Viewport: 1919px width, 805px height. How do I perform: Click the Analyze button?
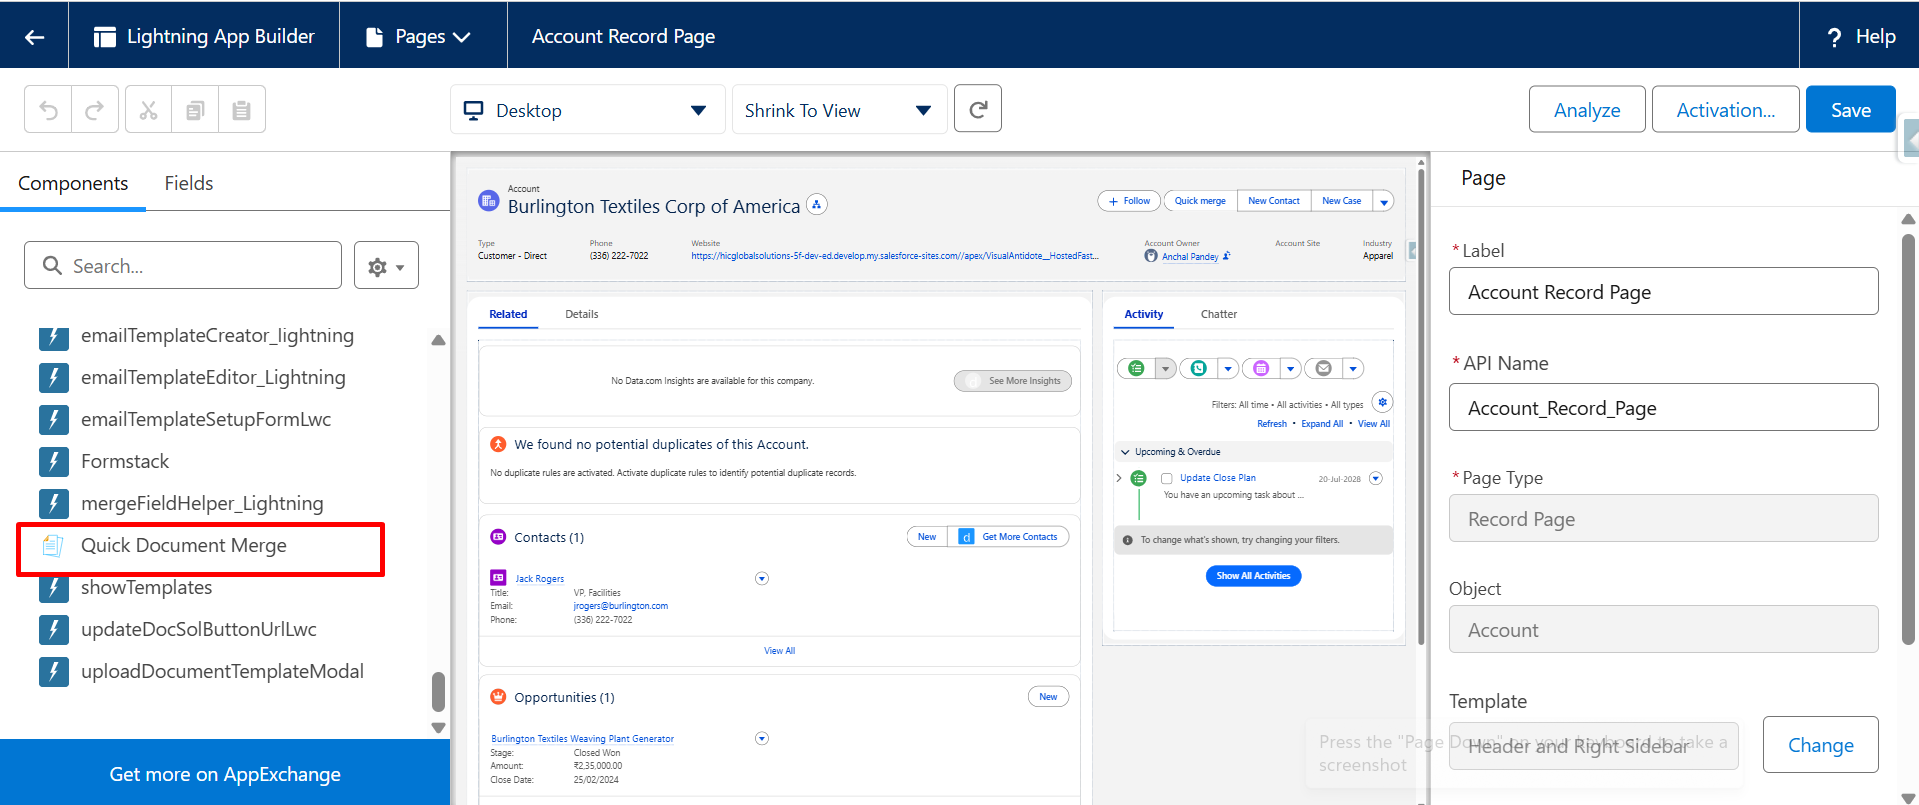click(x=1587, y=110)
